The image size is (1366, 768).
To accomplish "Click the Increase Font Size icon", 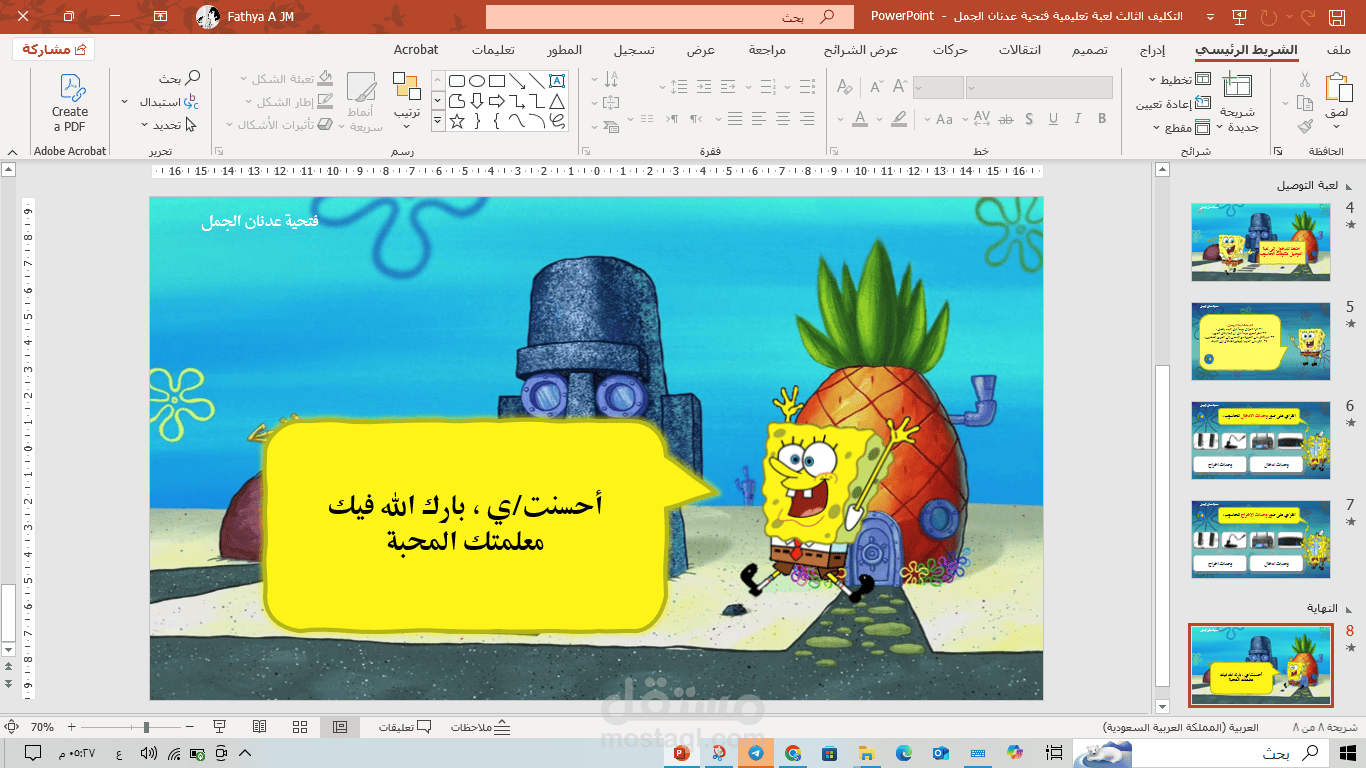I will pos(901,88).
